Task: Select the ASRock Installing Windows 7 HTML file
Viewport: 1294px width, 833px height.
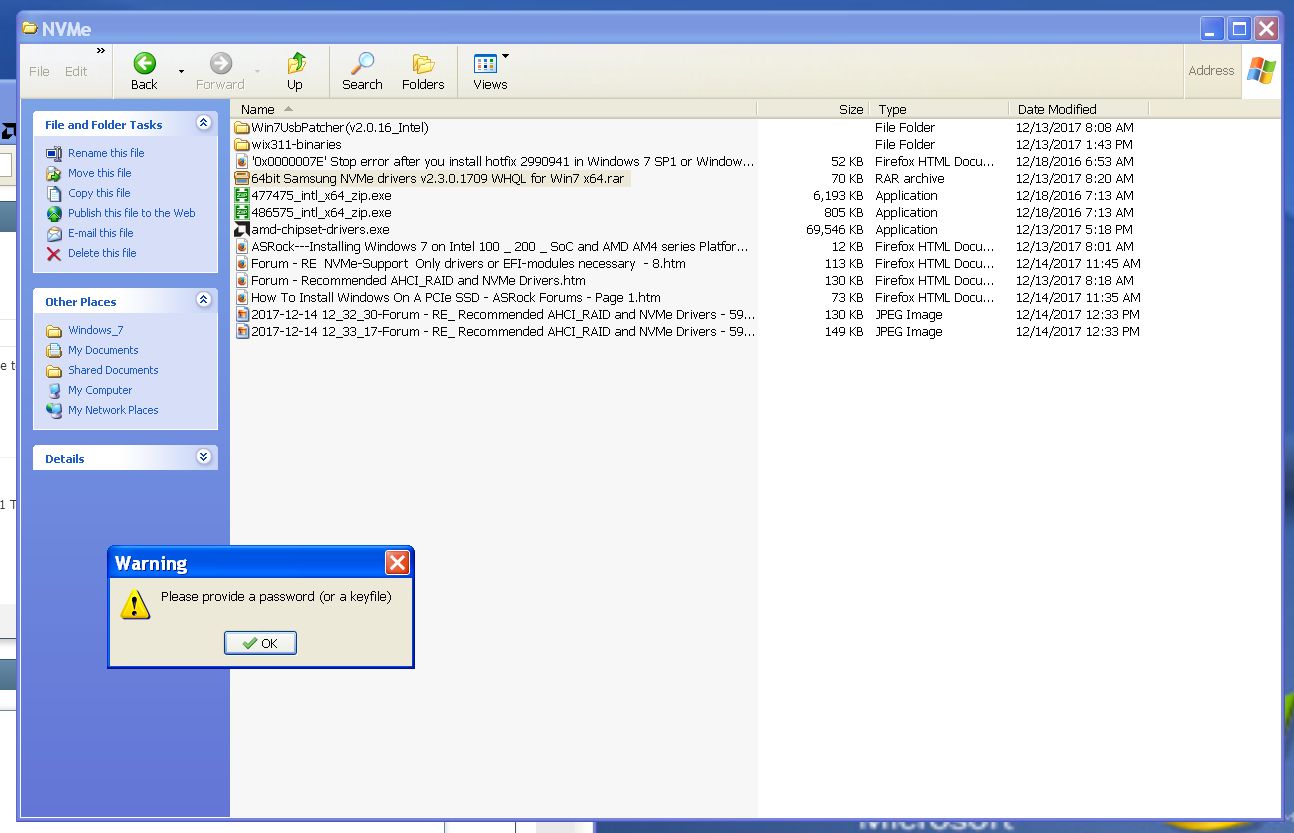Action: coord(500,246)
